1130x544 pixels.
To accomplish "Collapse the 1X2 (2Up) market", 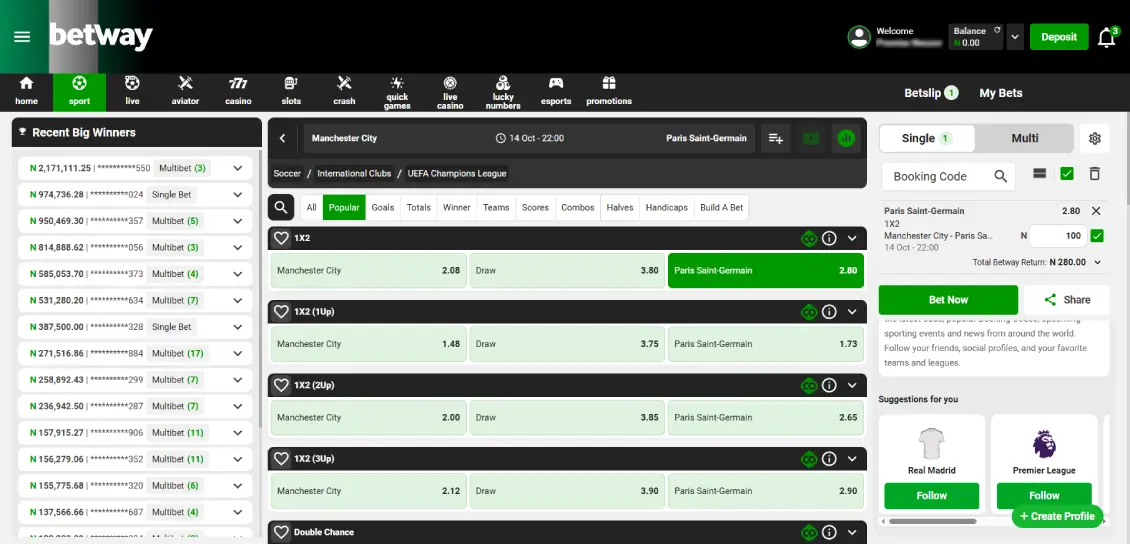I will pyautogui.click(x=853, y=385).
